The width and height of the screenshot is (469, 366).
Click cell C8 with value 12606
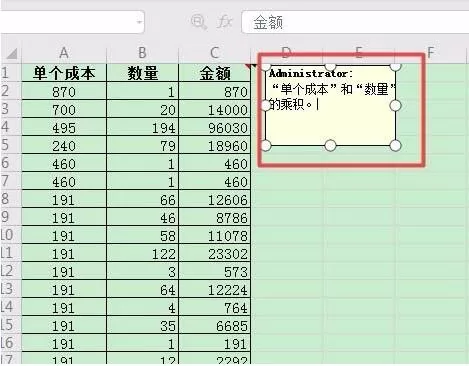[215, 199]
